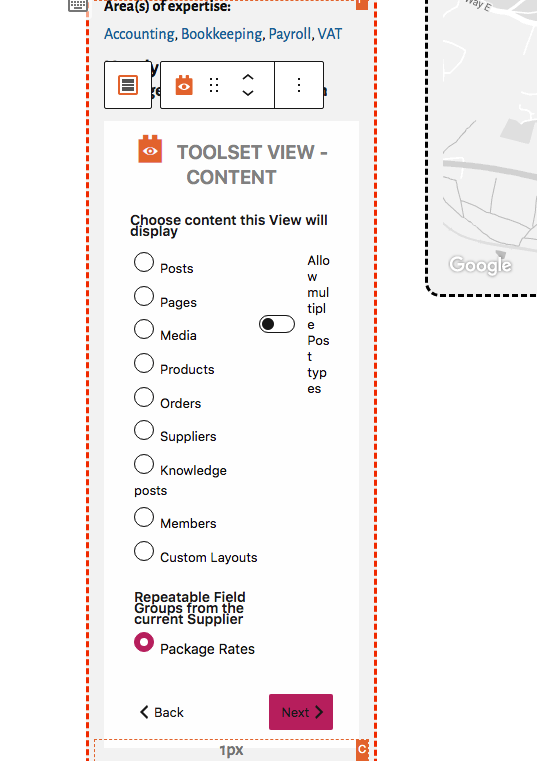Image resolution: width=537 pixels, height=761 pixels.
Task: Open the Accounting expertise link
Action: click(139, 34)
